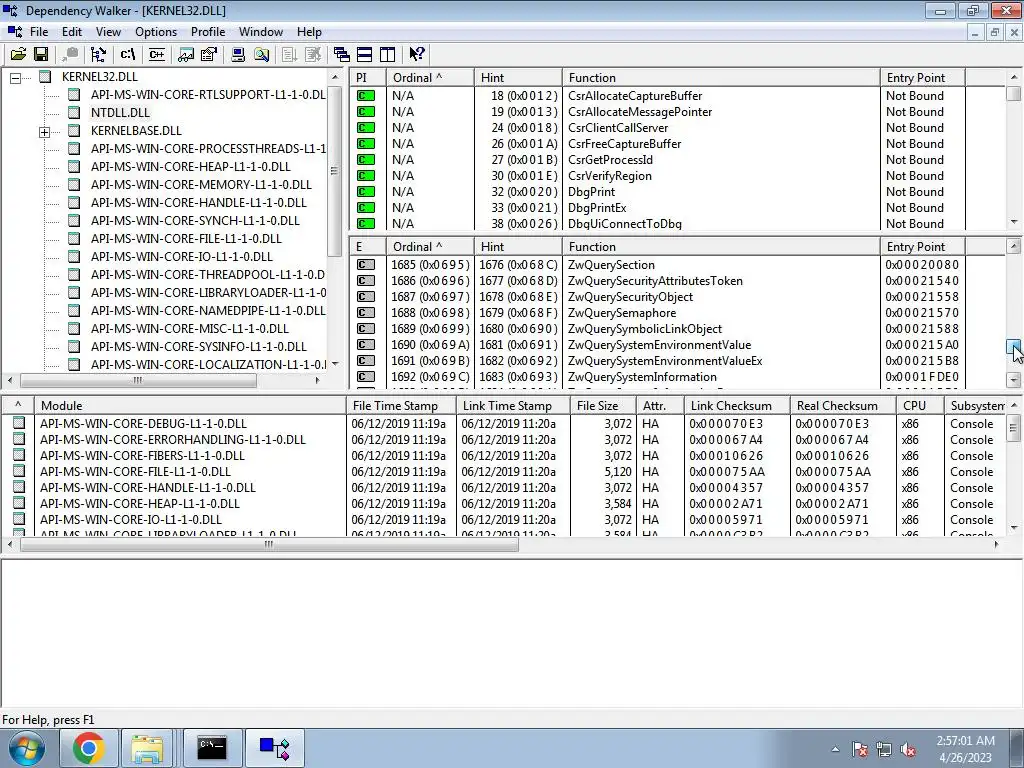The width and height of the screenshot is (1024, 768).
Task: Sort module list by File Time Stamp
Action: pyautogui.click(x=401, y=406)
